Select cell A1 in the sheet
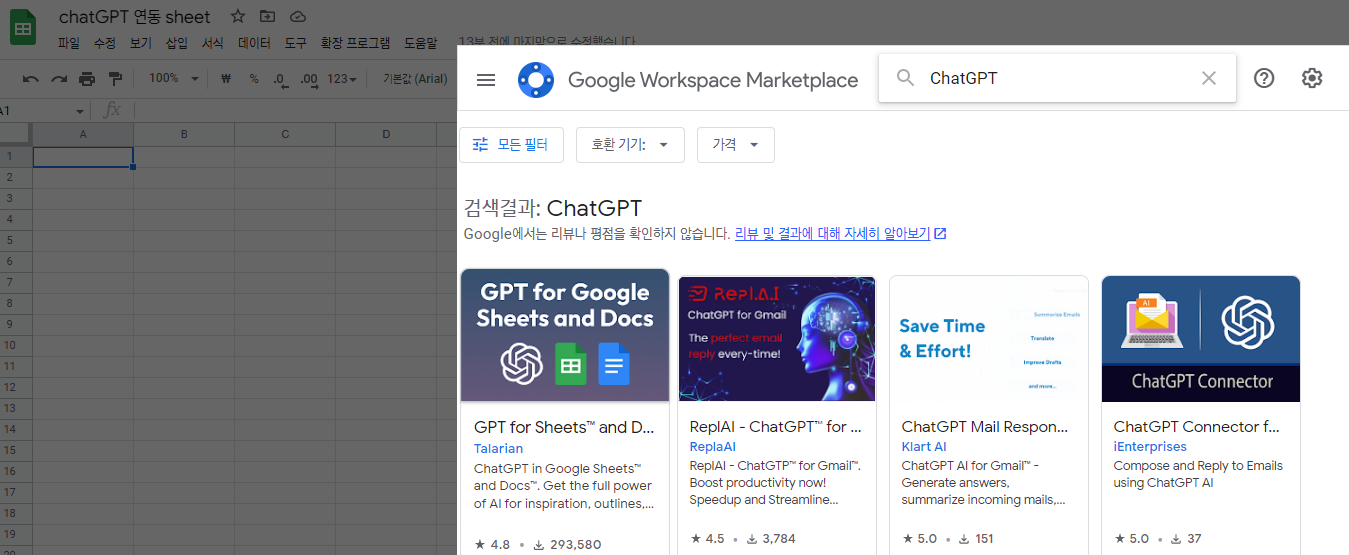Viewport: 1349px width, 555px height. 83,157
